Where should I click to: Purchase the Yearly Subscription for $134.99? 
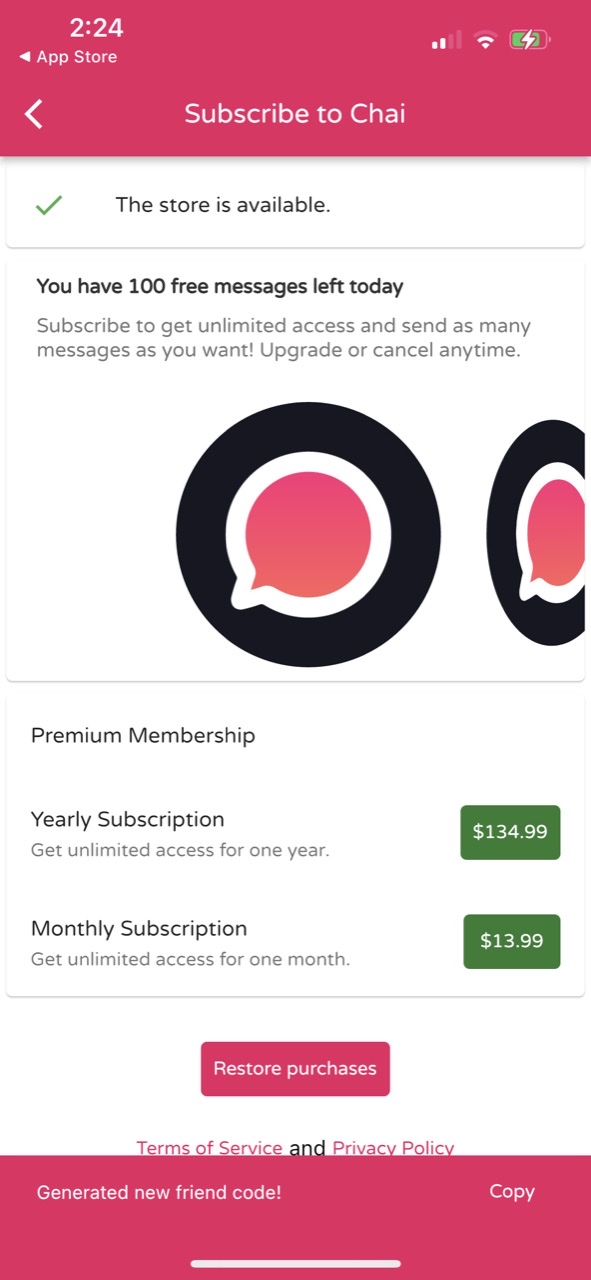click(x=510, y=832)
